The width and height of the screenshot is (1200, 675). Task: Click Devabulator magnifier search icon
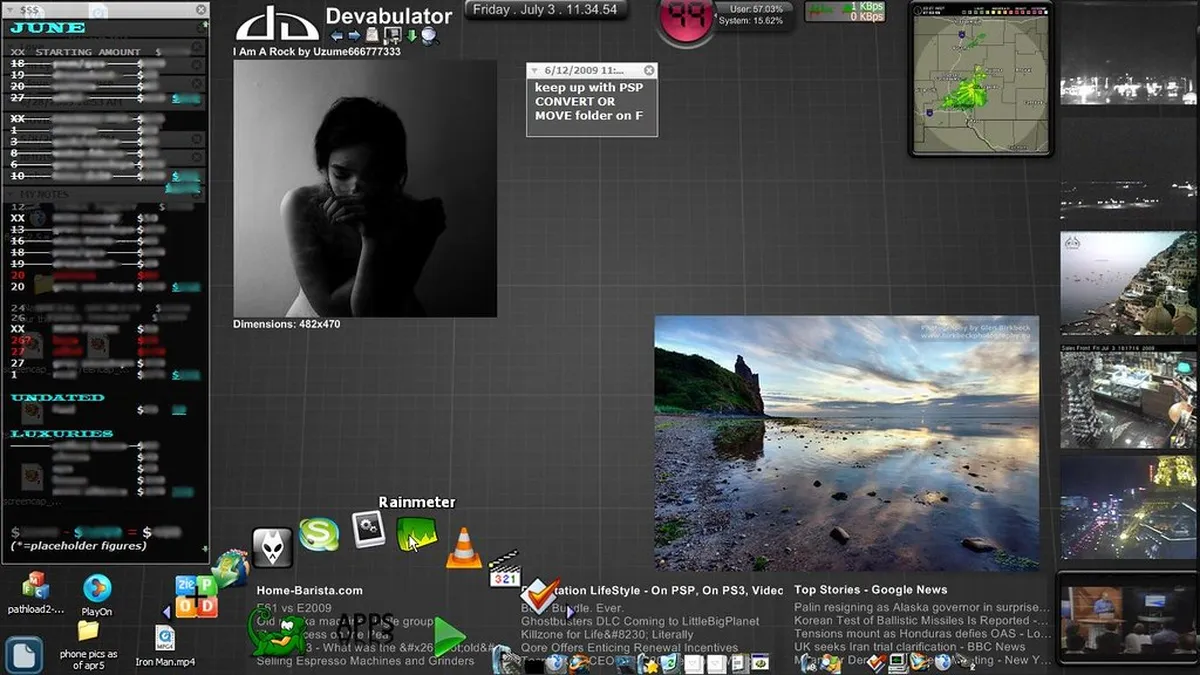coord(429,36)
